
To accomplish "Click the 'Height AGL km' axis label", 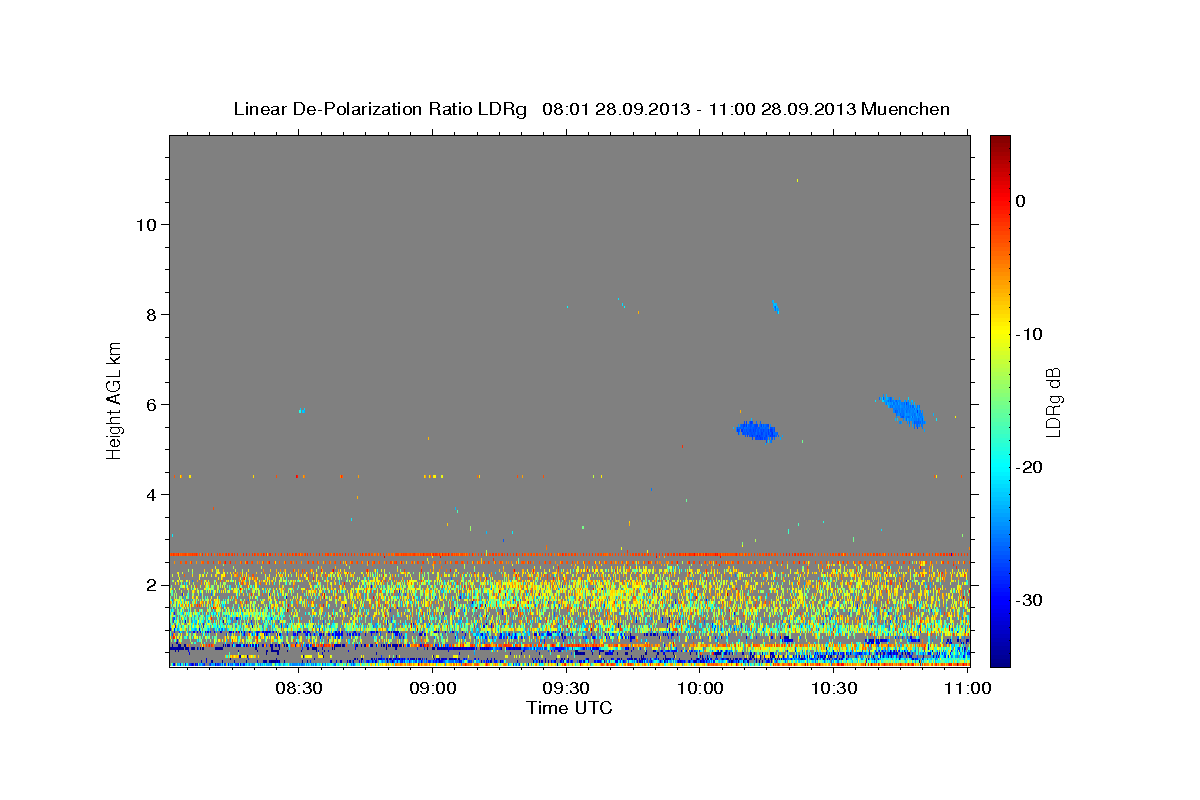I will 115,401.
